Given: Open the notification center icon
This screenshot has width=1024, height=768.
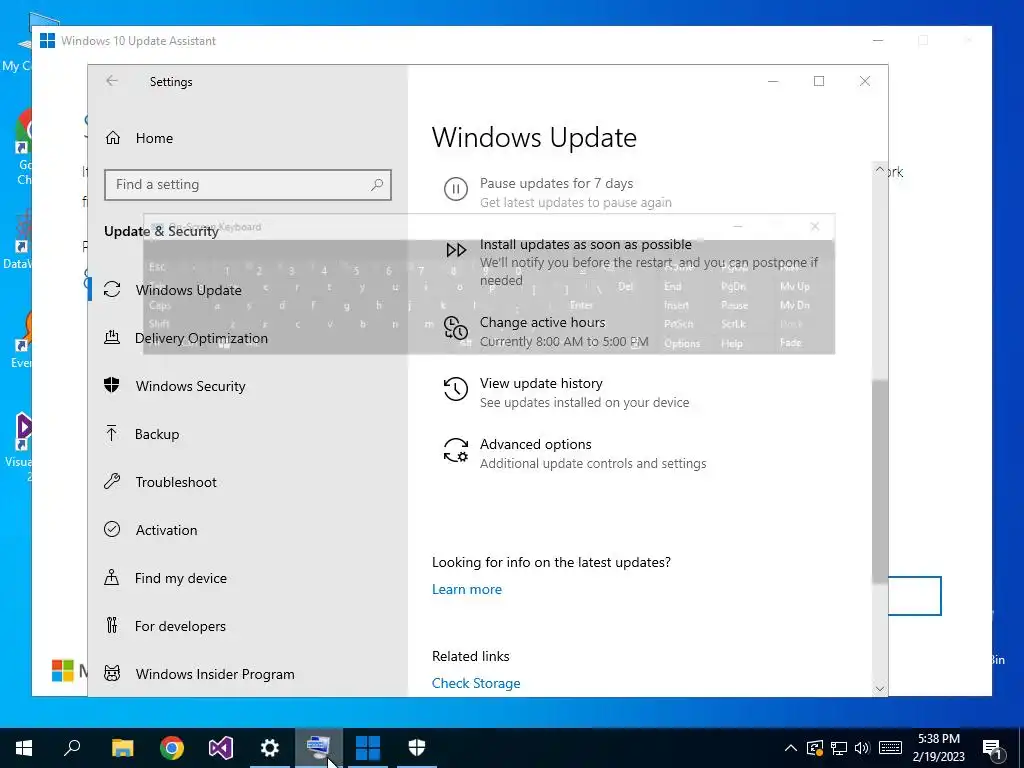Looking at the screenshot, I should [992, 748].
